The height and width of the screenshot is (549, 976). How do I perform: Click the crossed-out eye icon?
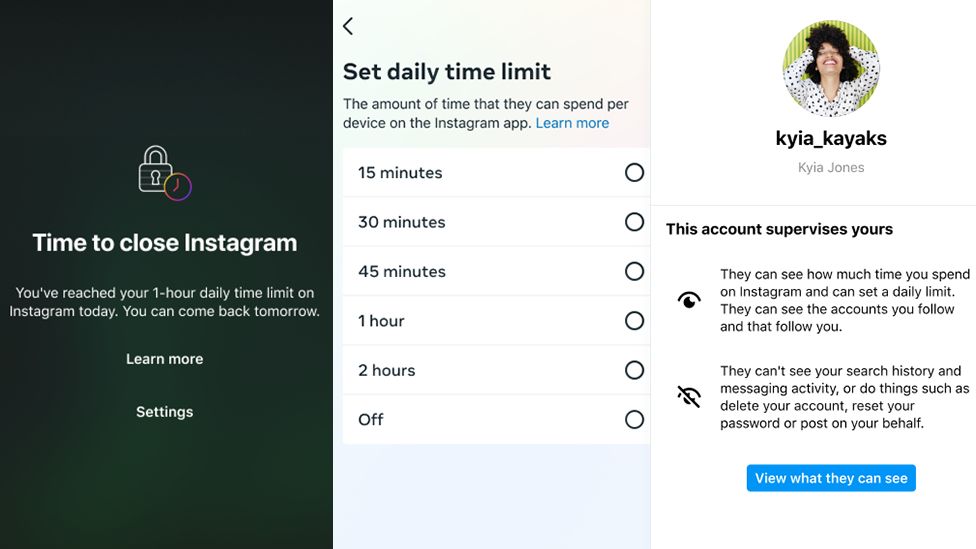pyautogui.click(x=689, y=396)
